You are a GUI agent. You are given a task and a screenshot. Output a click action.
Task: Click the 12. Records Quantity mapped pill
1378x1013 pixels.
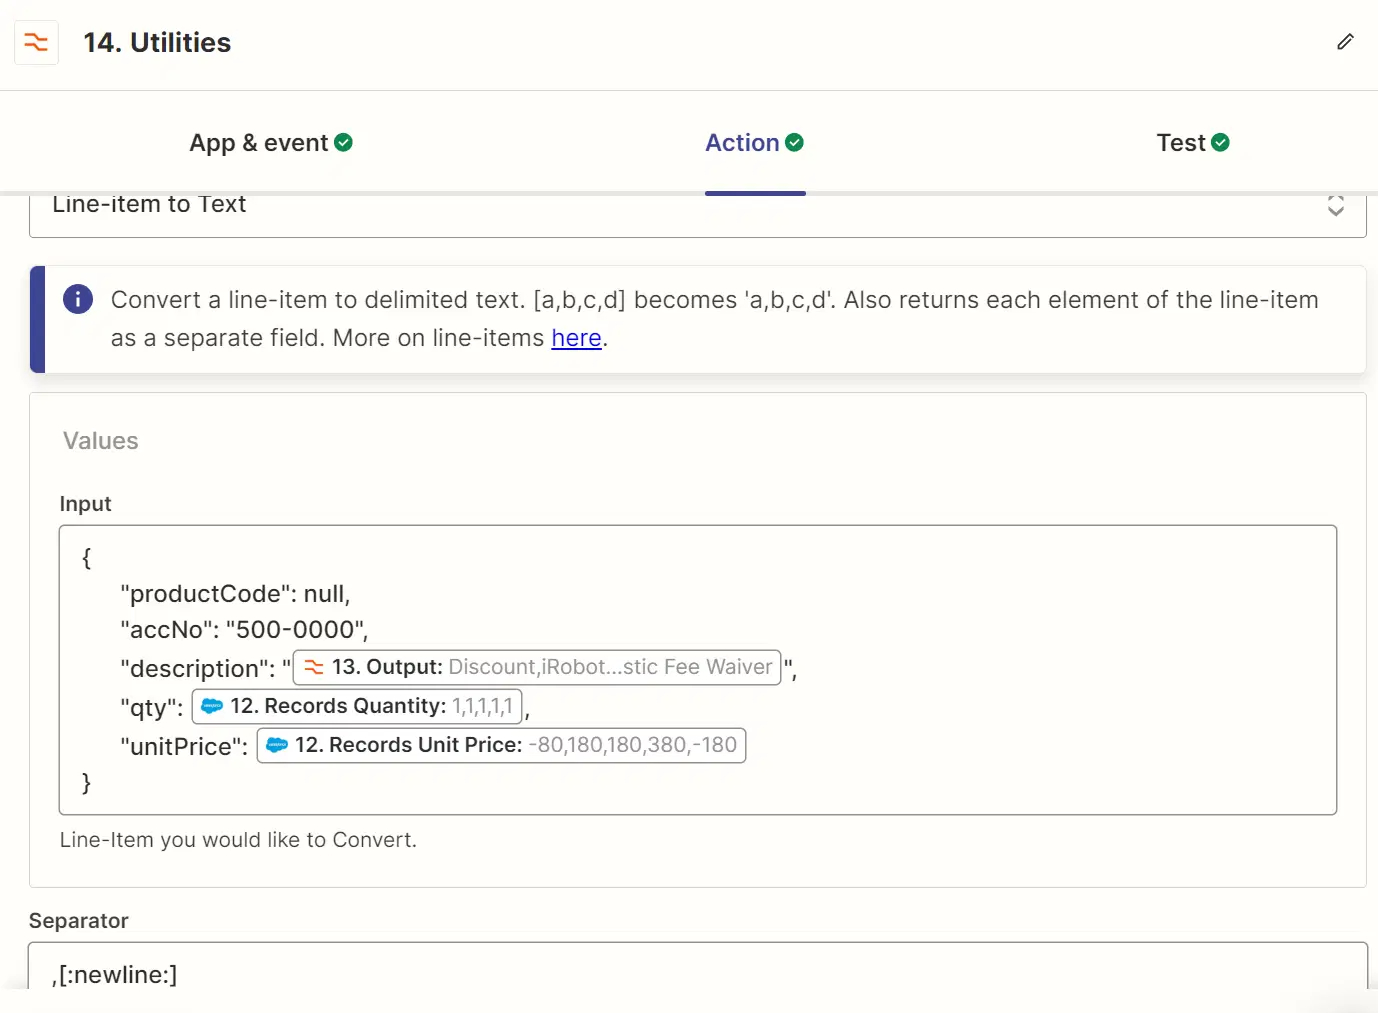357,706
